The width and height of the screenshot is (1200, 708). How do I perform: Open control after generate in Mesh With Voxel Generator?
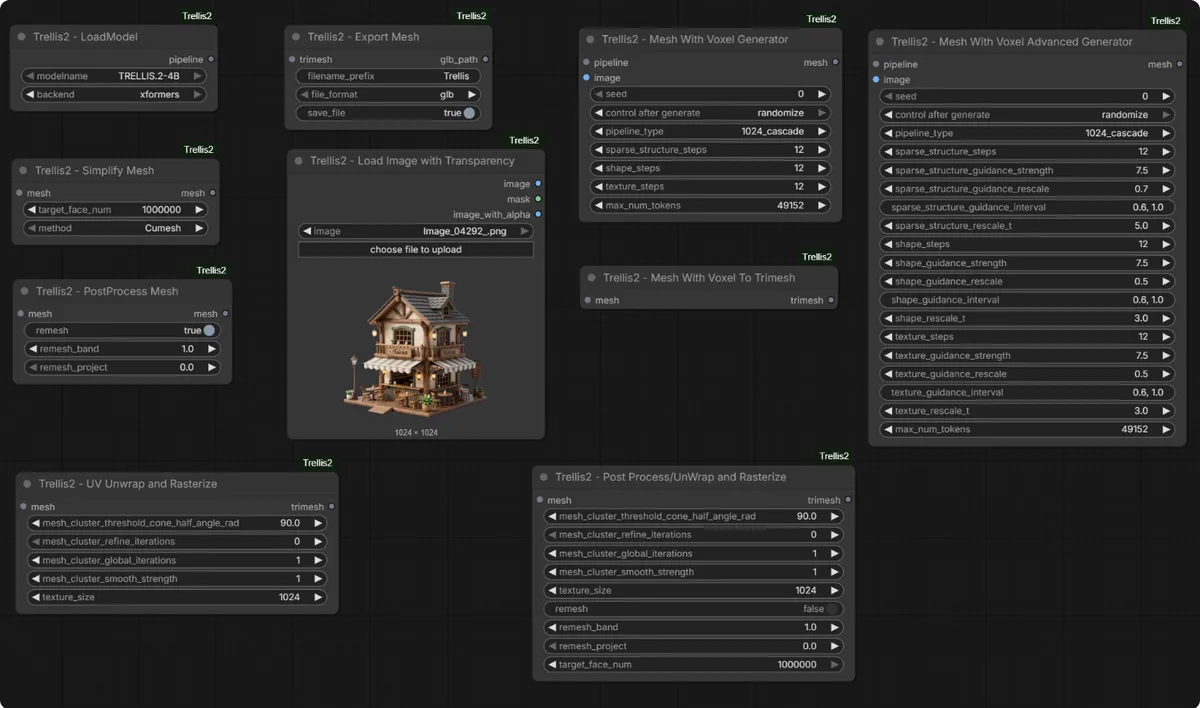[711, 113]
